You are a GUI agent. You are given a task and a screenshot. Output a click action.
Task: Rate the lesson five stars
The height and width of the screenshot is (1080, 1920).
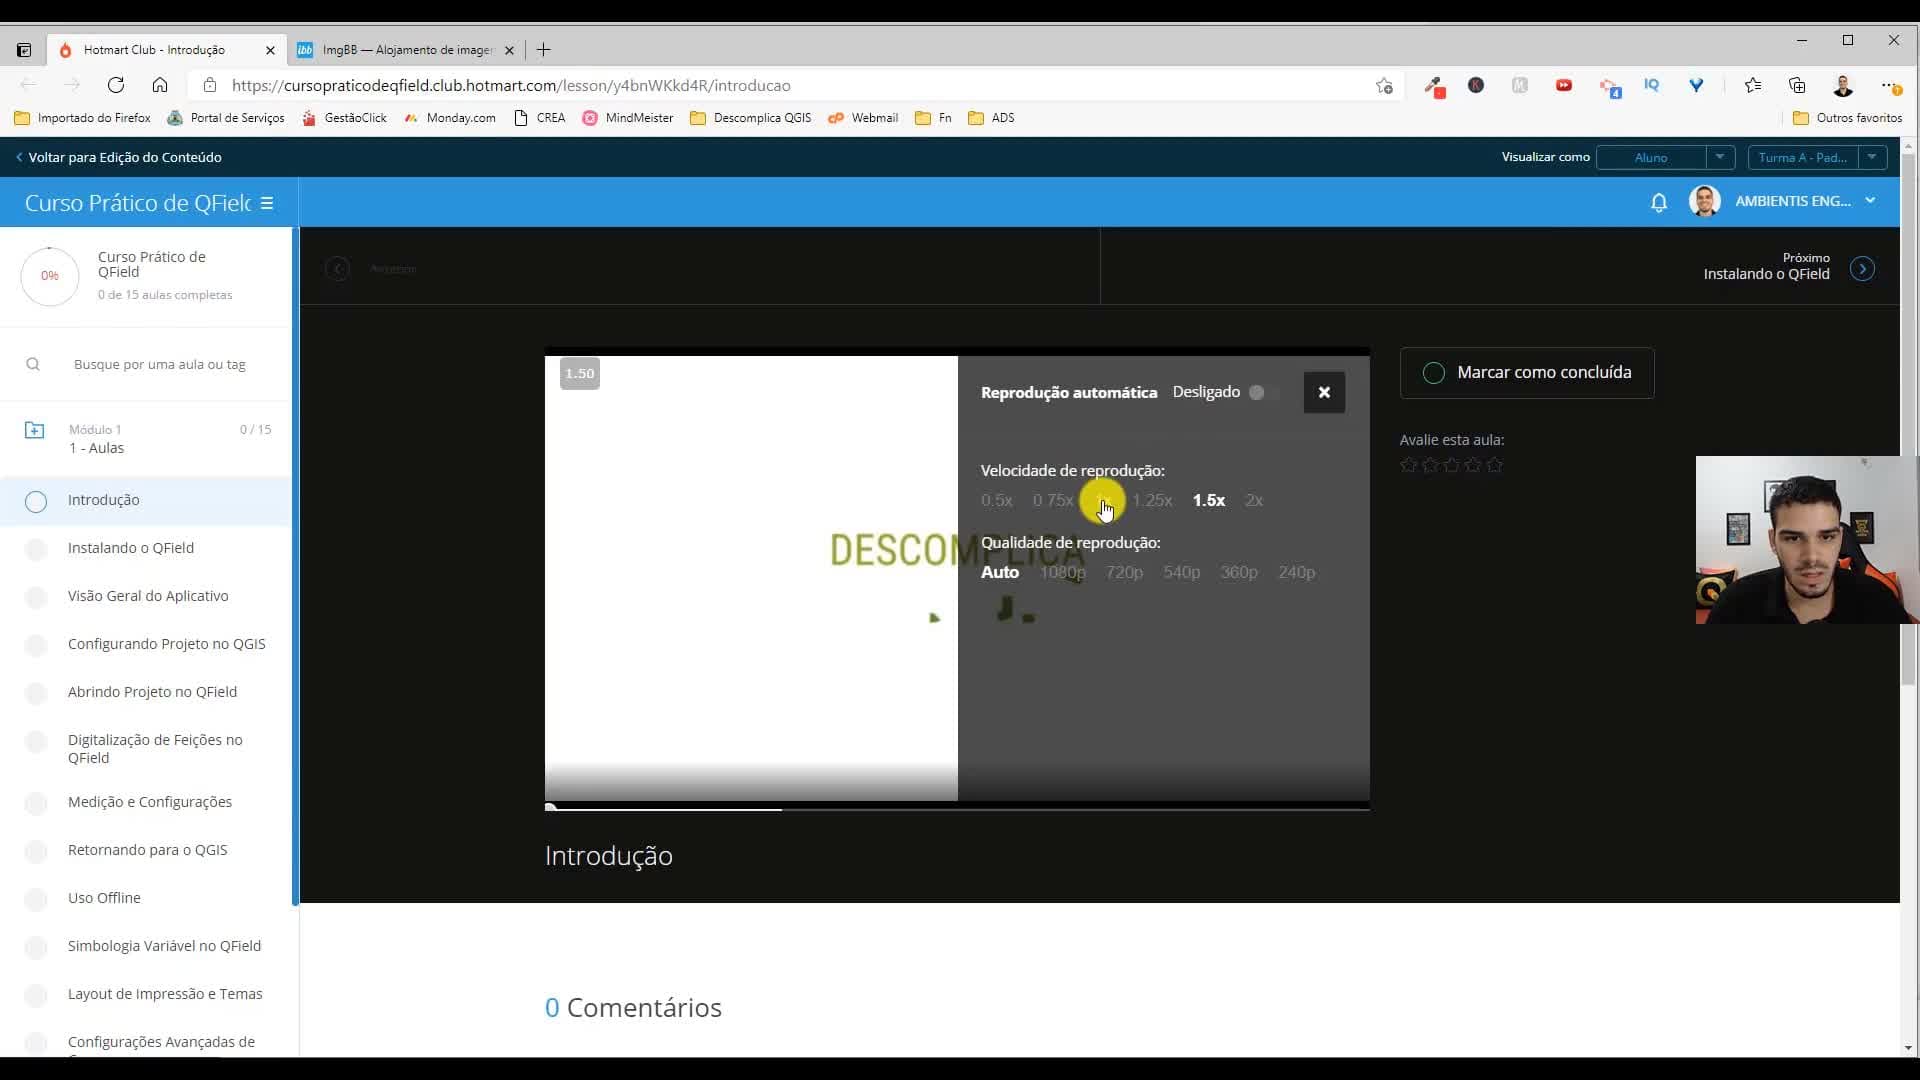coord(1494,465)
